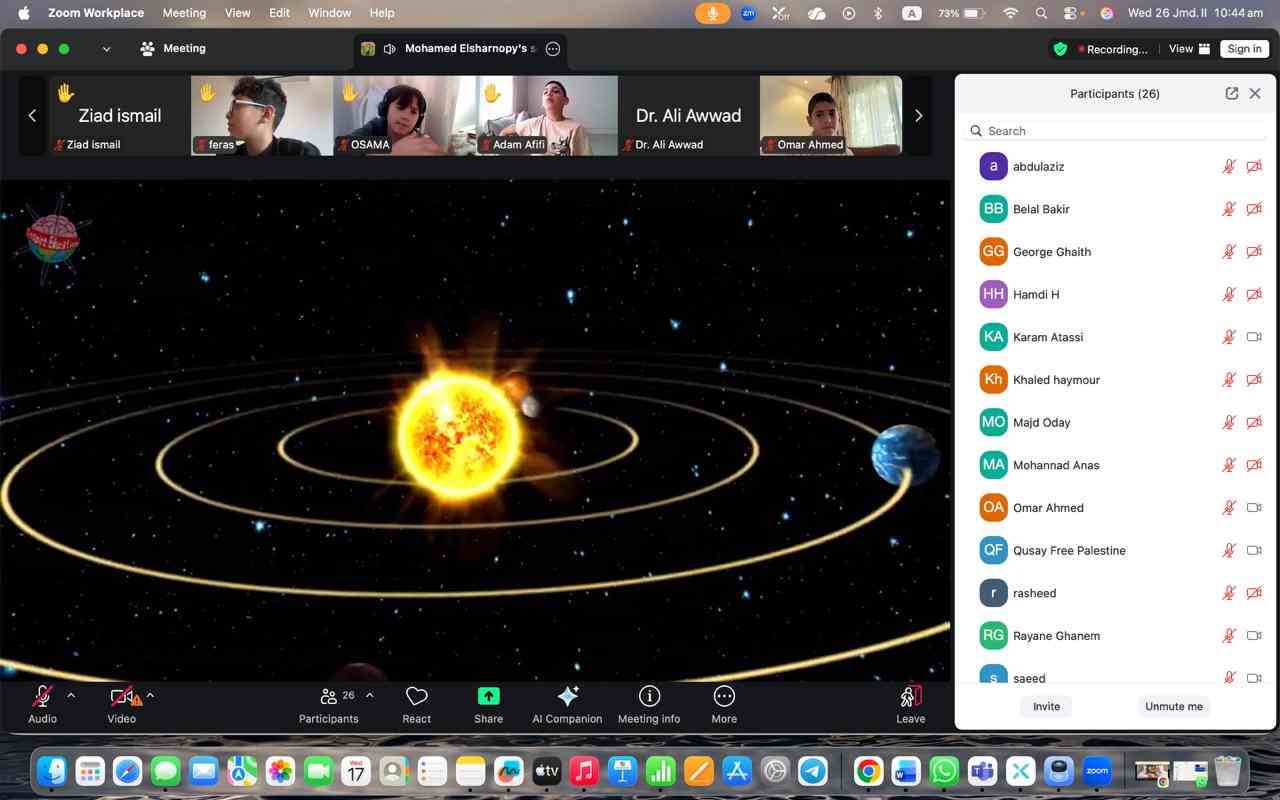
Task: Show next video thumbnails with right arrow
Action: [x=918, y=116]
